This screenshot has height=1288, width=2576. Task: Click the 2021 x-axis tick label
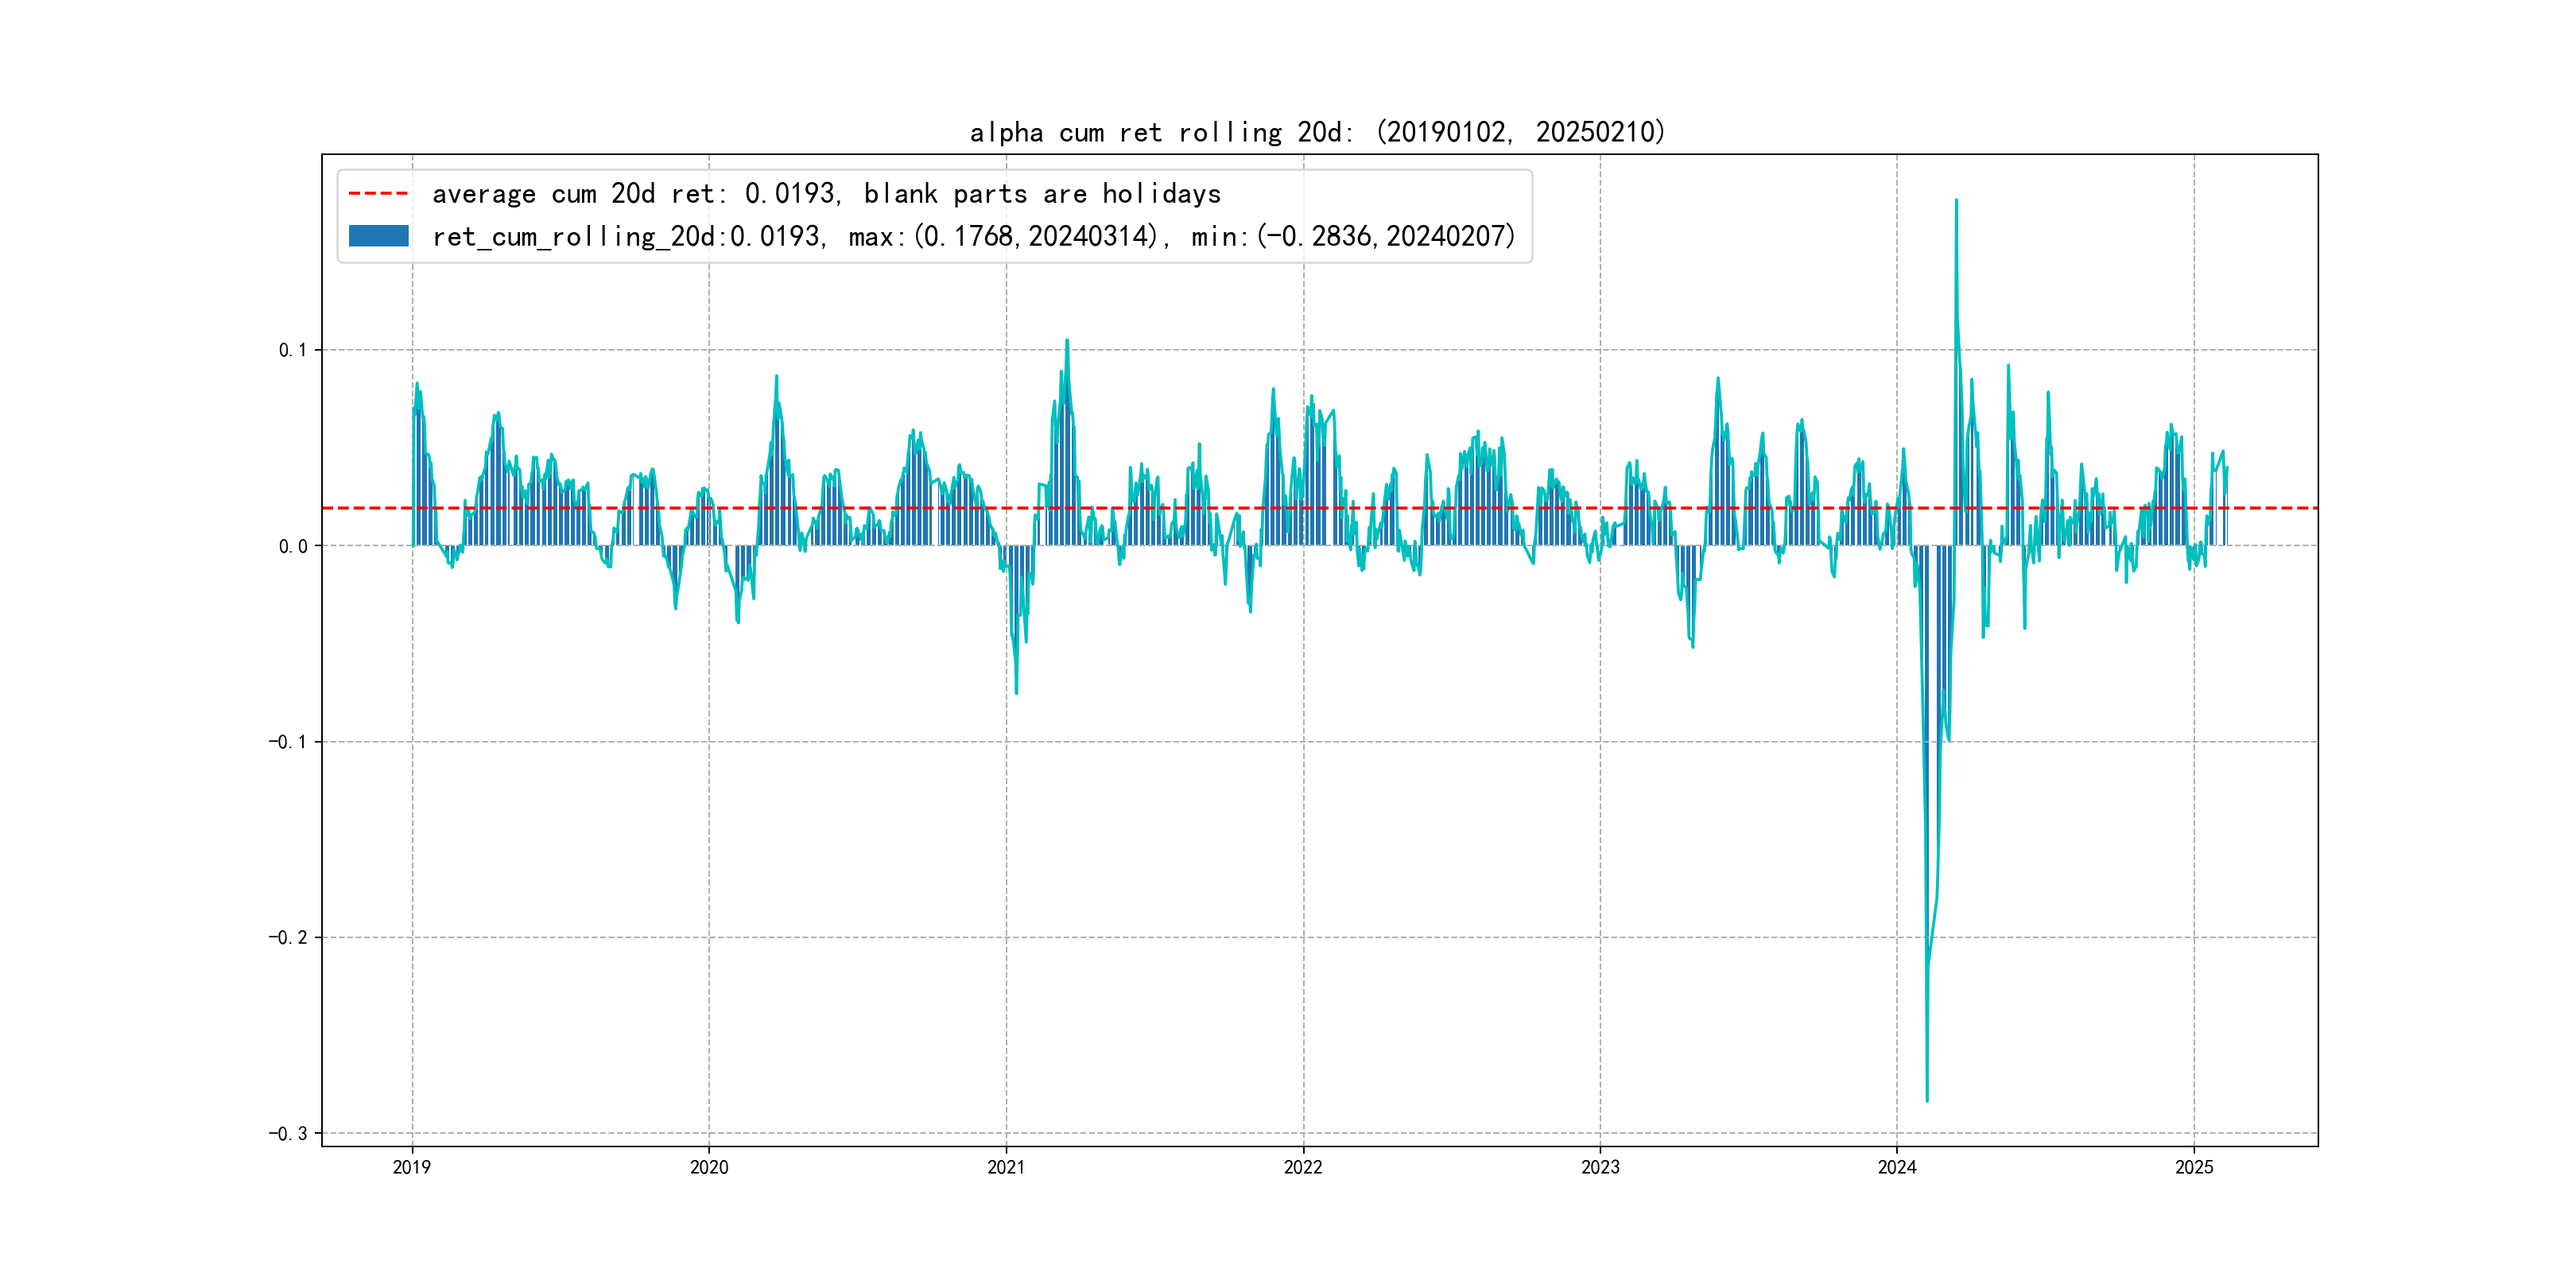pyautogui.click(x=1006, y=1167)
